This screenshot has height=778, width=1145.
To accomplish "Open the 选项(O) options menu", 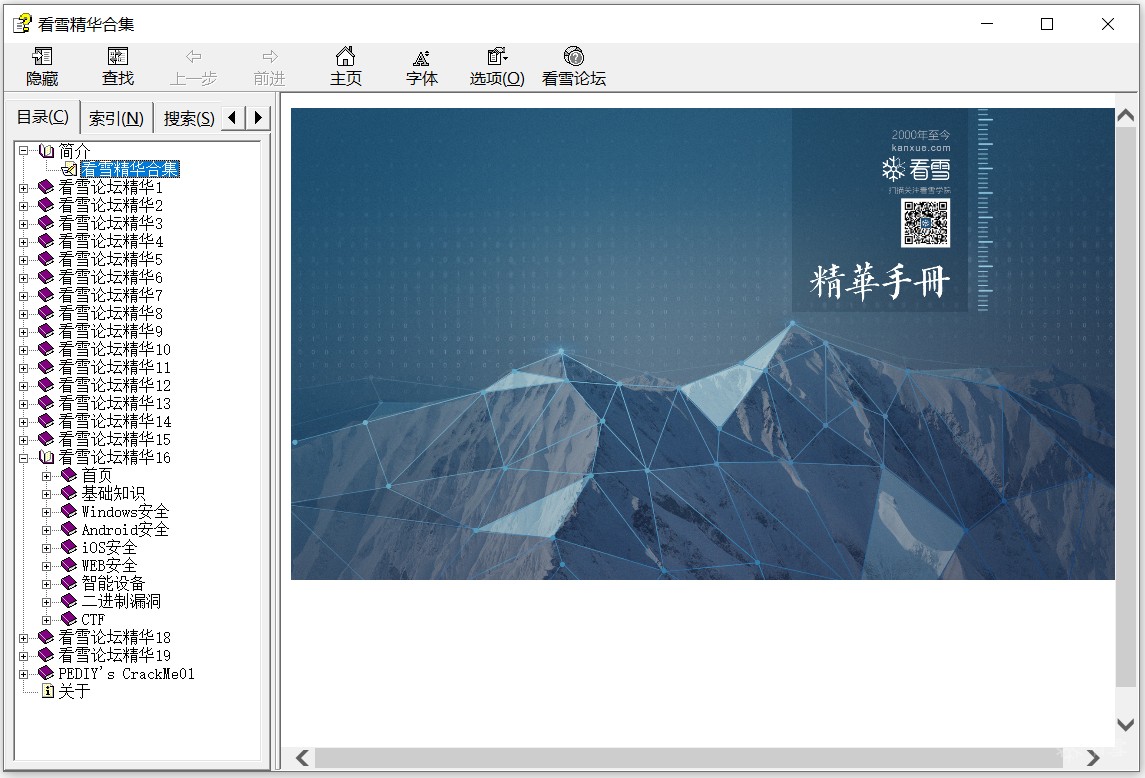I will click(497, 66).
